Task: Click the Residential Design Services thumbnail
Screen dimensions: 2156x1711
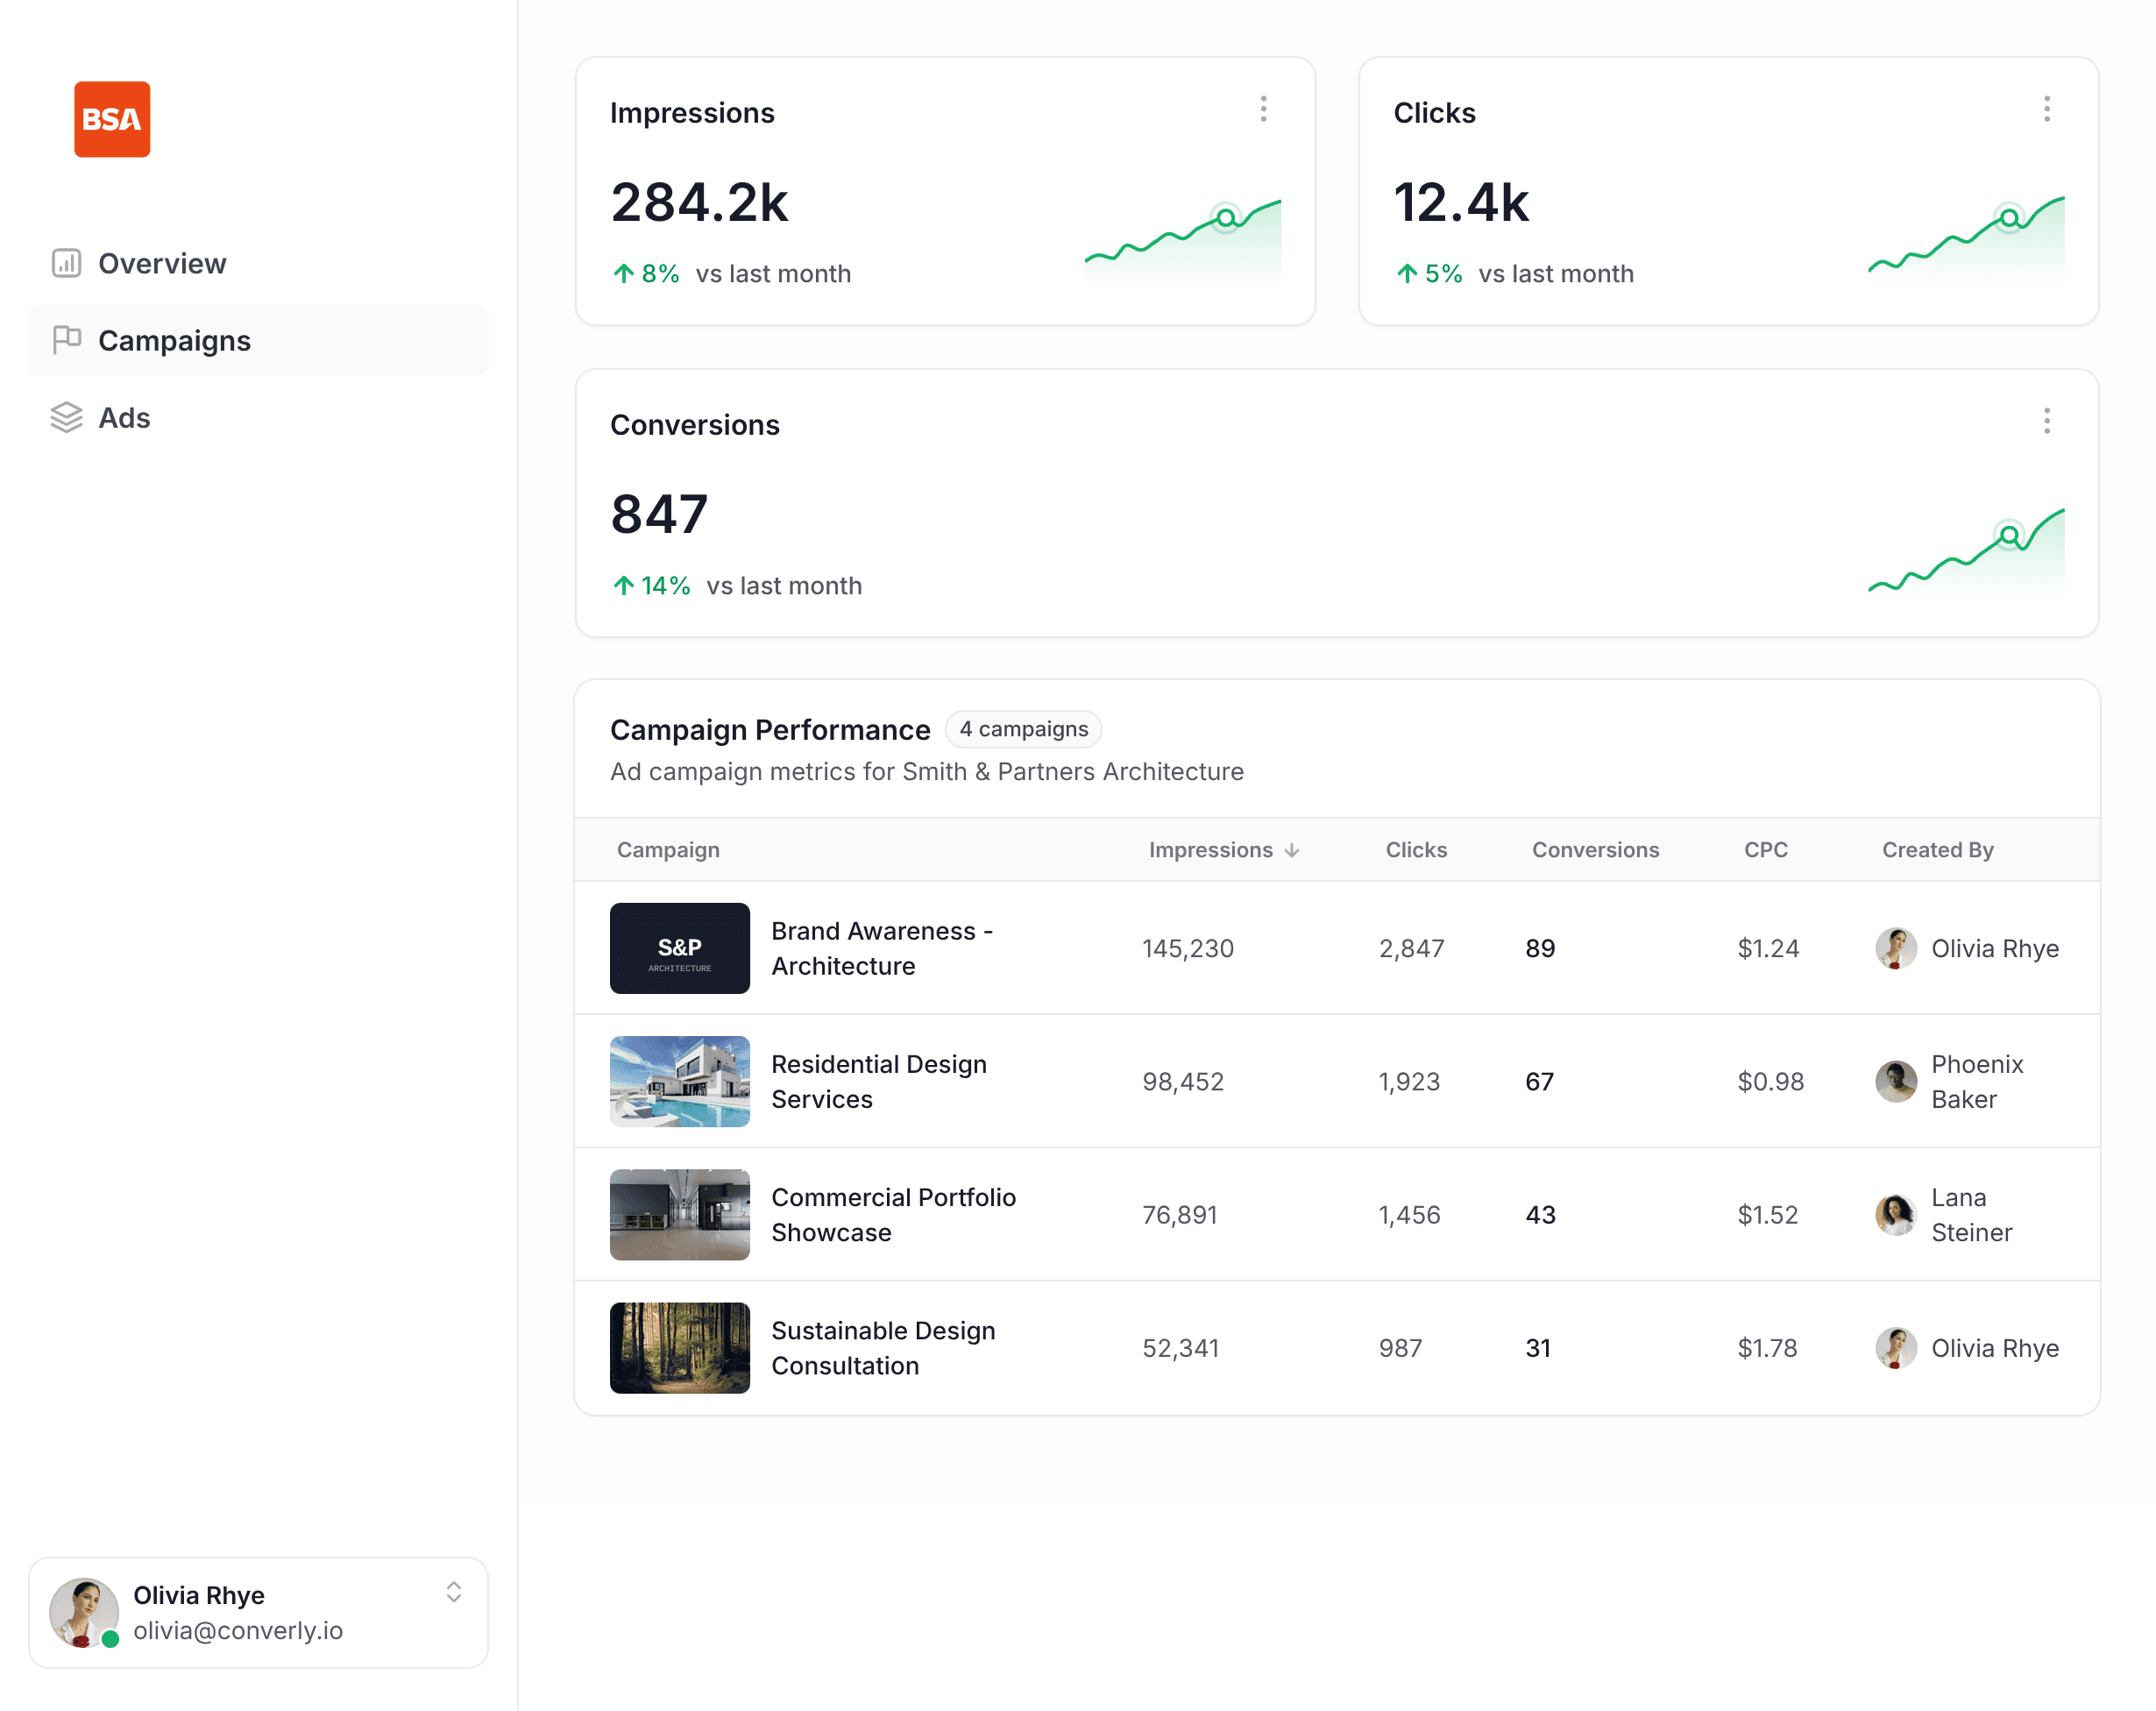Action: (679, 1081)
